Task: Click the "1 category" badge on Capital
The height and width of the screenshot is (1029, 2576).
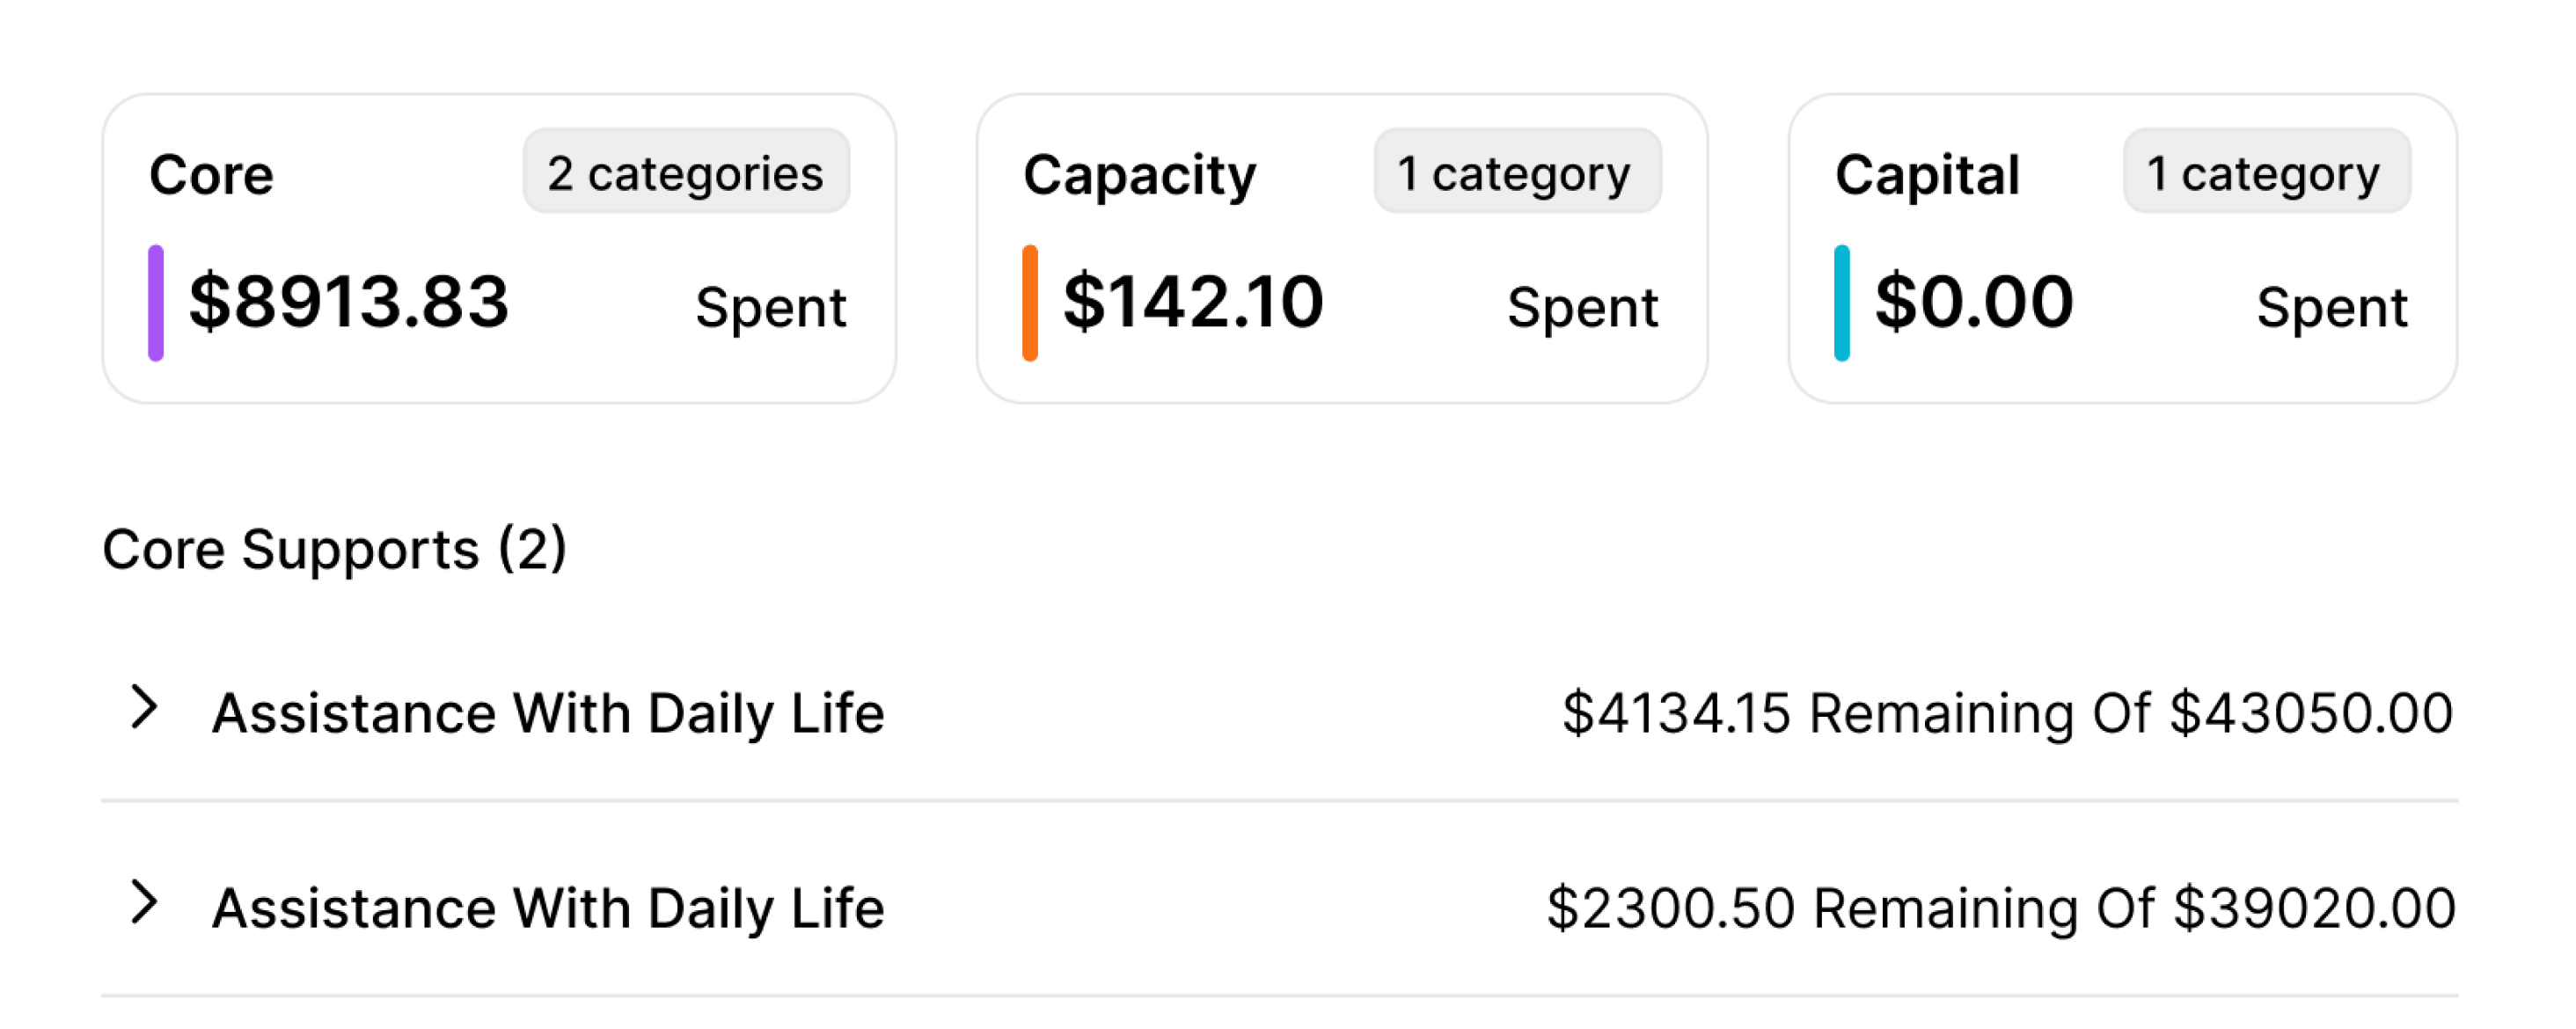Action: (2266, 172)
